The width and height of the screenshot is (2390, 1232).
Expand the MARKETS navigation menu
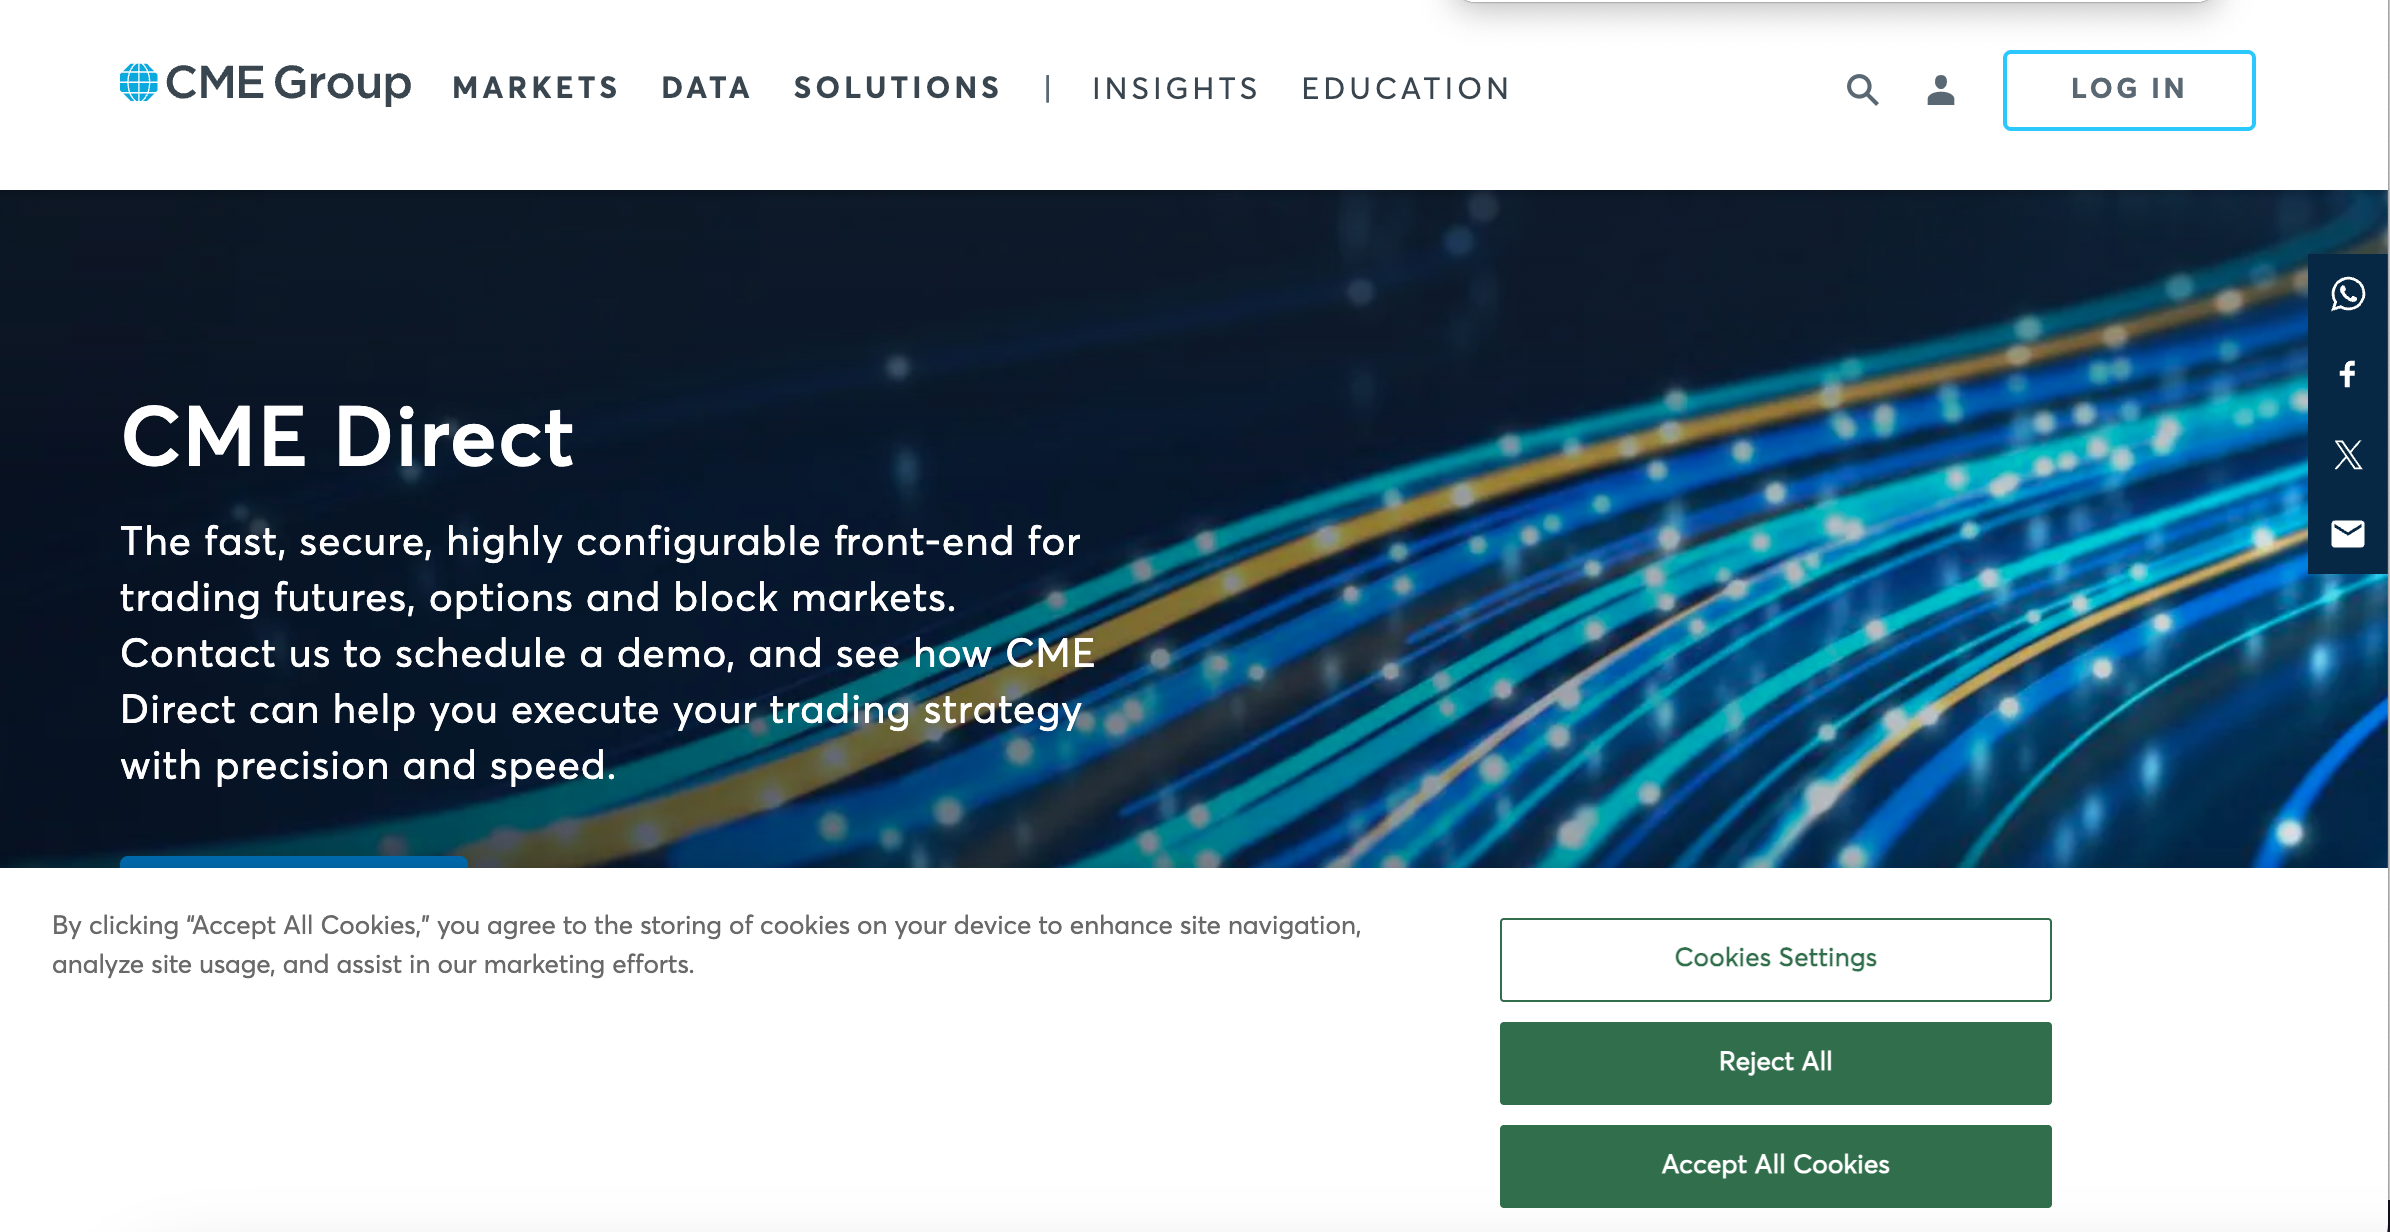(x=536, y=88)
